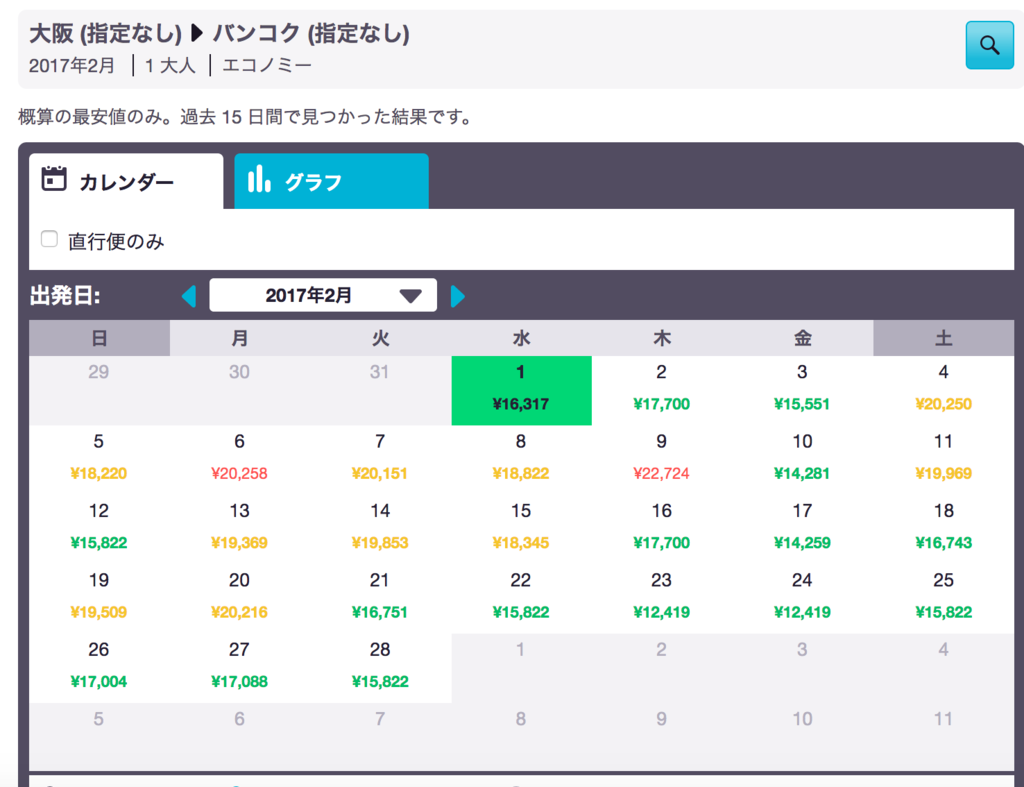This screenshot has width=1024, height=787.
Task: Click February 23 at ¥12,419
Action: (662, 599)
